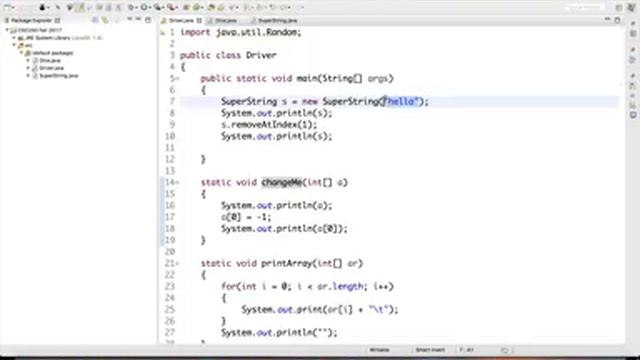This screenshot has height=360, width=640.
Task: Switch to the Driver.java editor tab
Action: (x=181, y=20)
